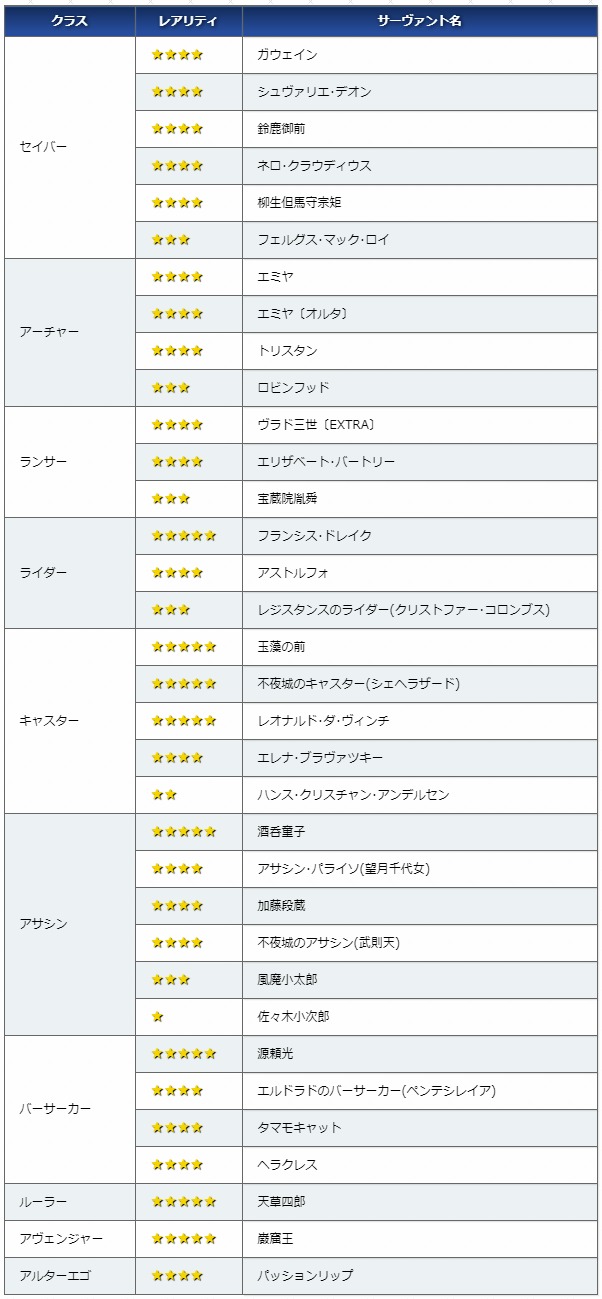Click the servant name 玉藻の前
This screenshot has height=1299, width=602.
pyautogui.click(x=282, y=647)
